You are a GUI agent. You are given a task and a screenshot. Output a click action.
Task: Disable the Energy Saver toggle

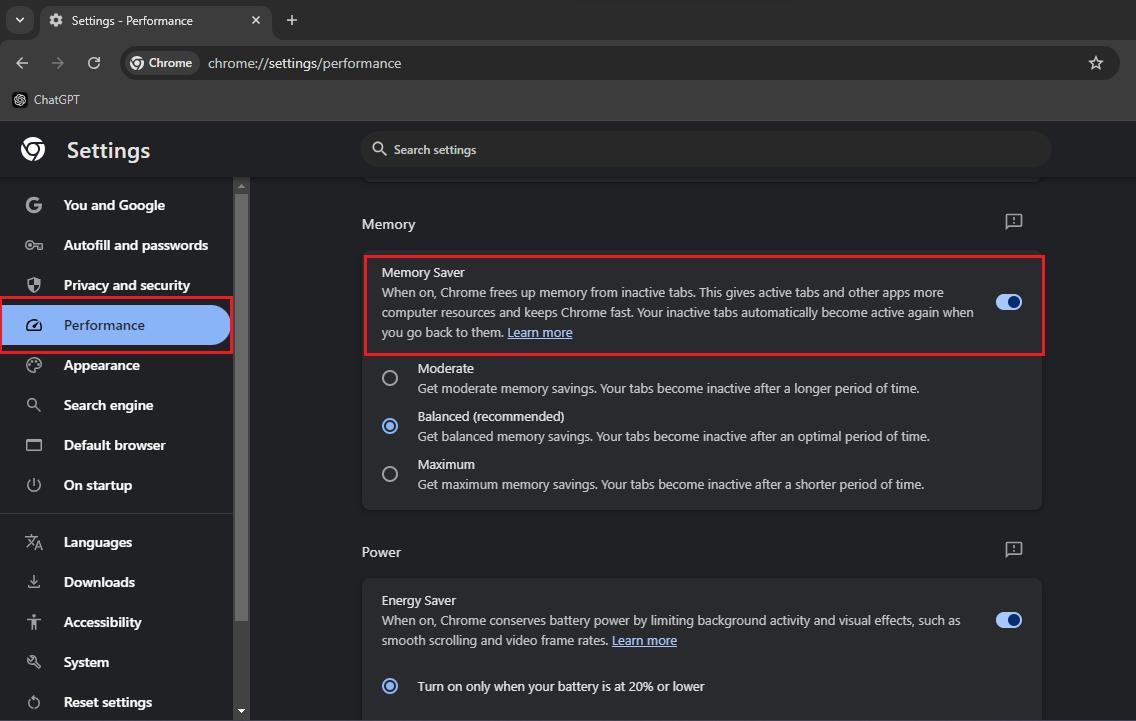coord(1008,620)
